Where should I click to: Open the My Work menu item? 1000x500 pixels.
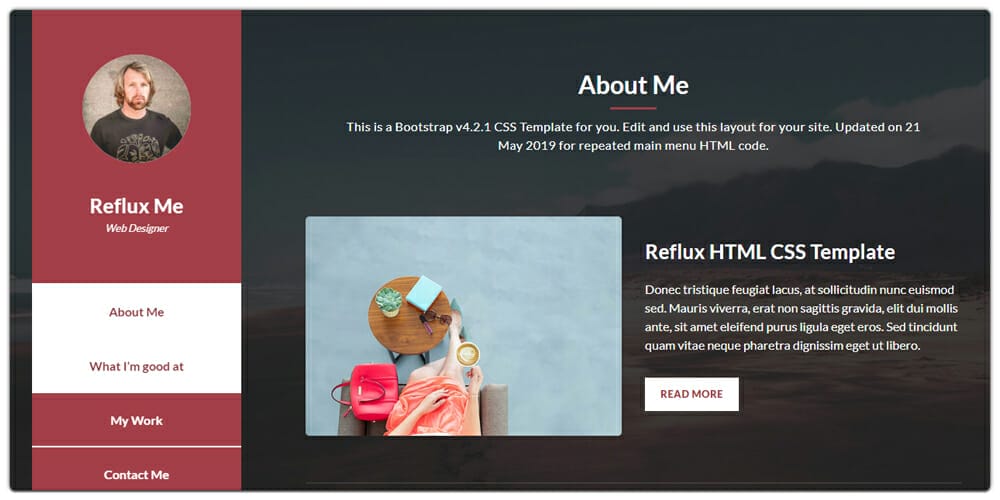(136, 420)
